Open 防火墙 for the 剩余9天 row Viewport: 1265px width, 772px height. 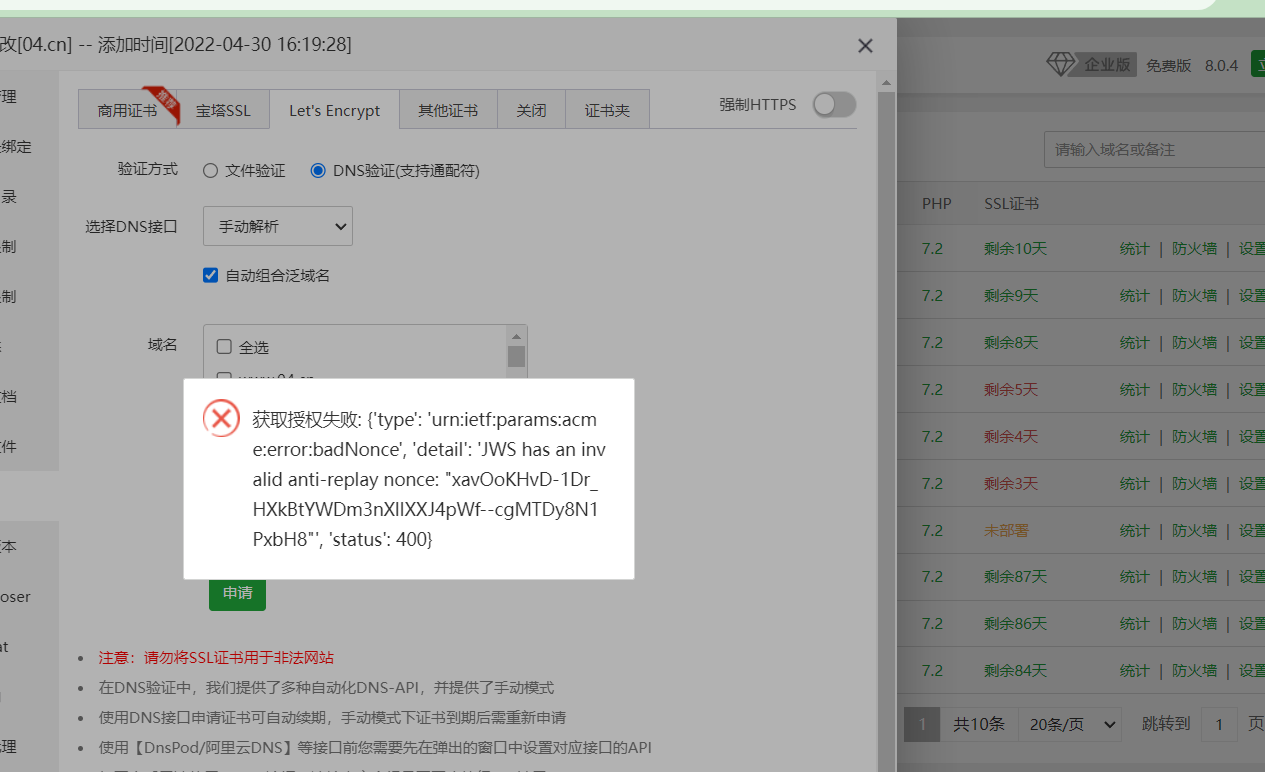tap(1194, 295)
